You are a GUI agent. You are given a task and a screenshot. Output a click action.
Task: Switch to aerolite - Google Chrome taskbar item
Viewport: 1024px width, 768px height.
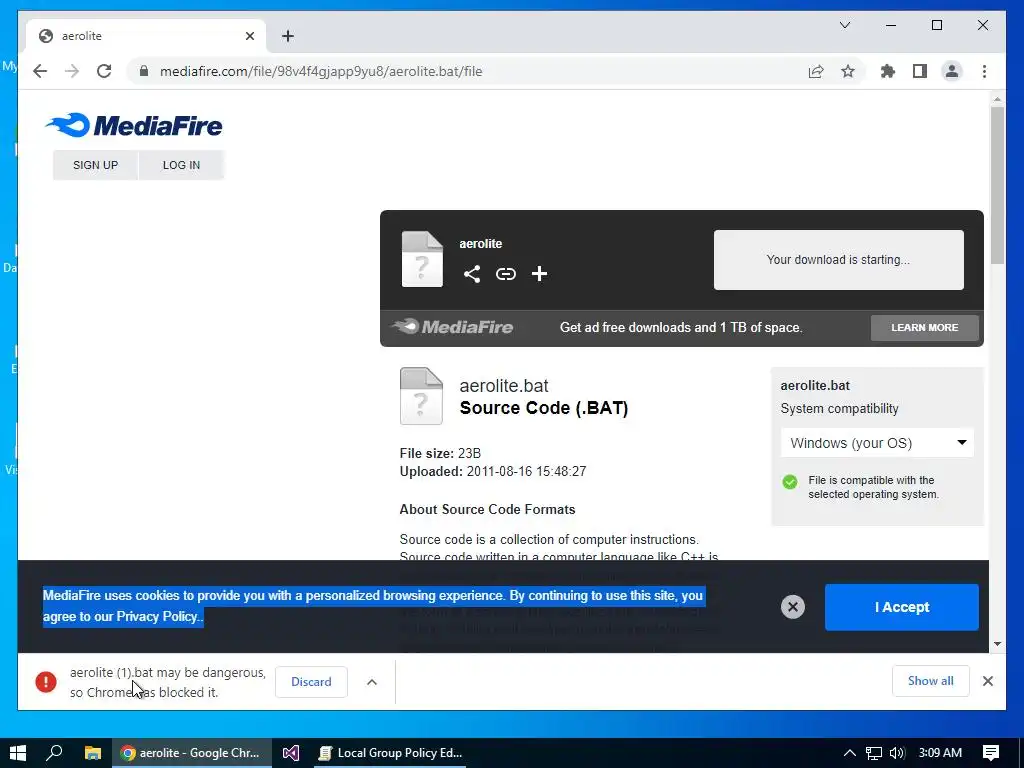point(192,752)
